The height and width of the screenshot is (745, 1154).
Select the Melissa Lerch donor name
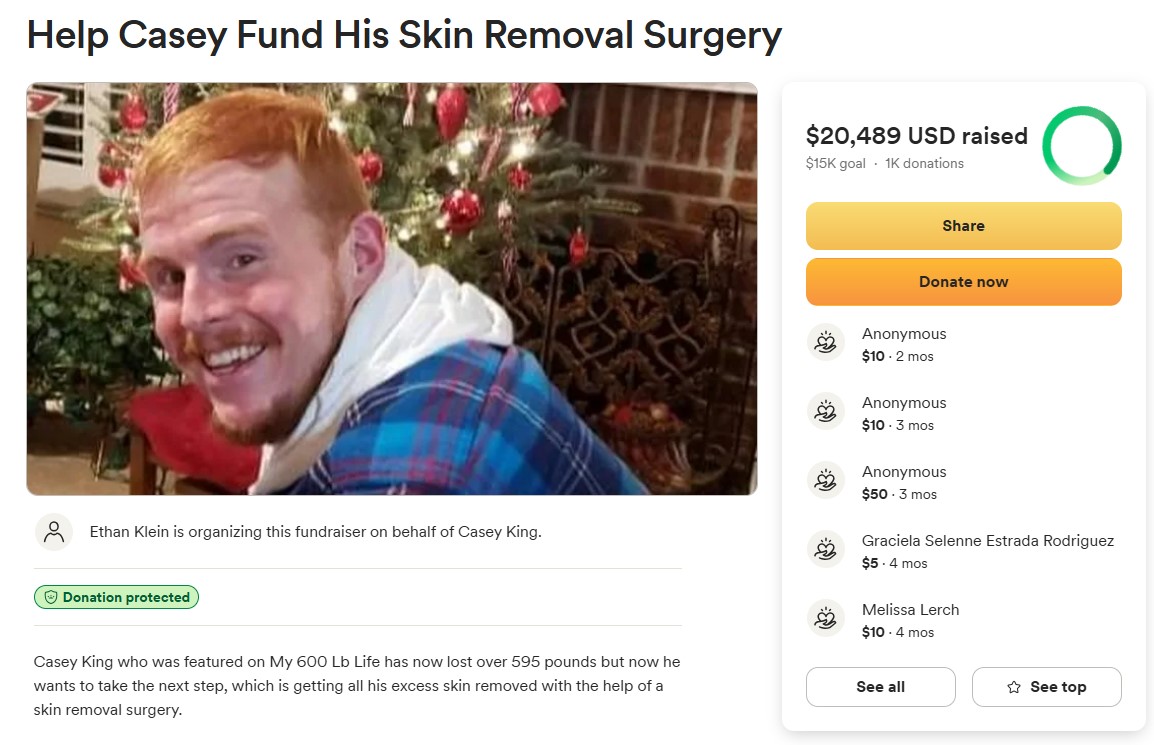click(x=910, y=610)
